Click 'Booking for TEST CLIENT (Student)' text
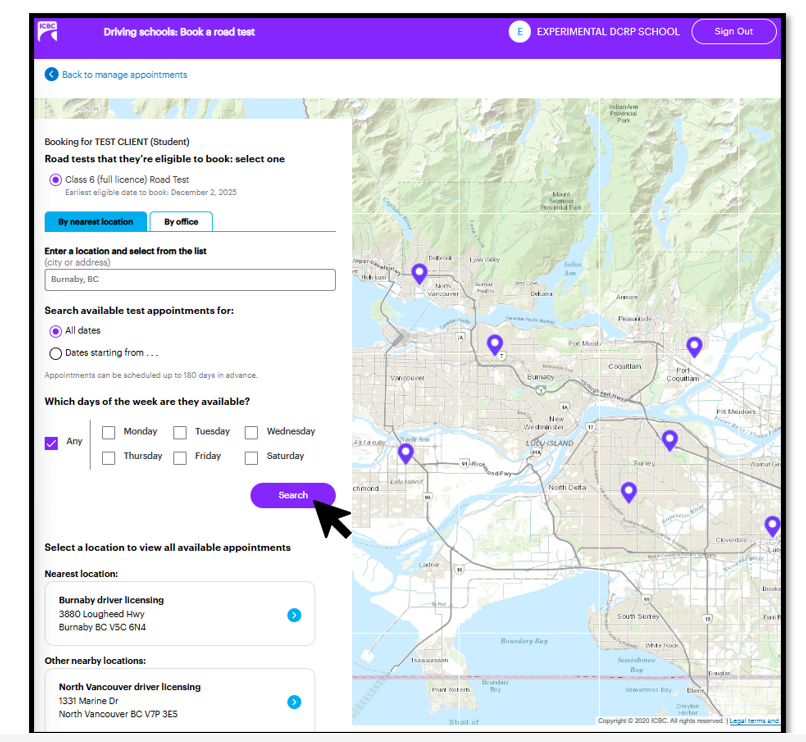Image resolution: width=806 pixels, height=742 pixels. 117,141
